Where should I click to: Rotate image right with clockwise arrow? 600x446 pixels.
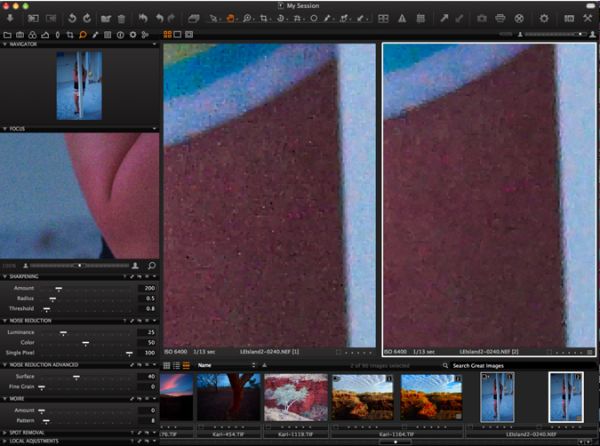(87, 18)
